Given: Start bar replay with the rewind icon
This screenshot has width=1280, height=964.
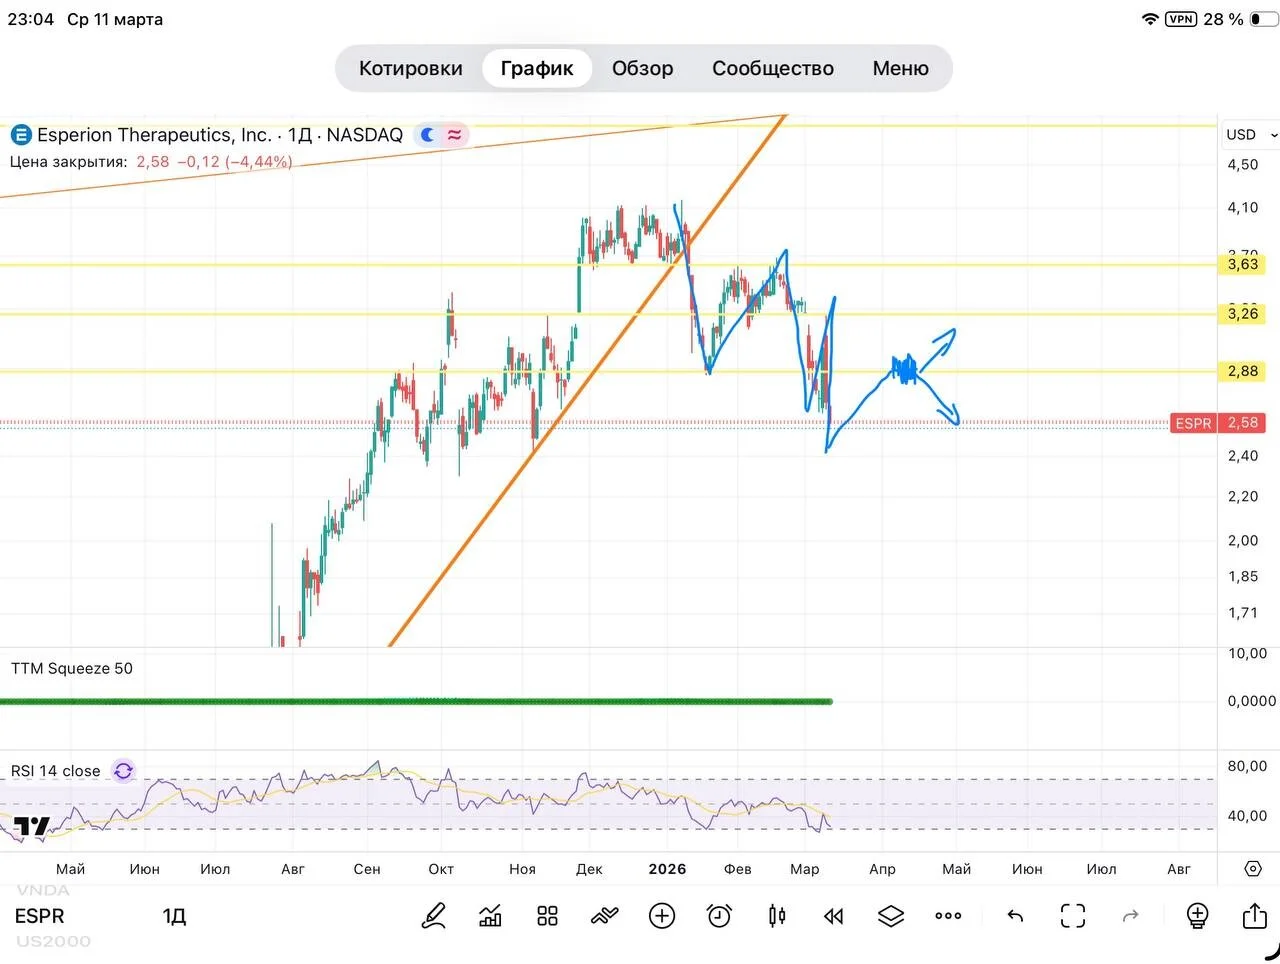Looking at the screenshot, I should click(x=833, y=916).
